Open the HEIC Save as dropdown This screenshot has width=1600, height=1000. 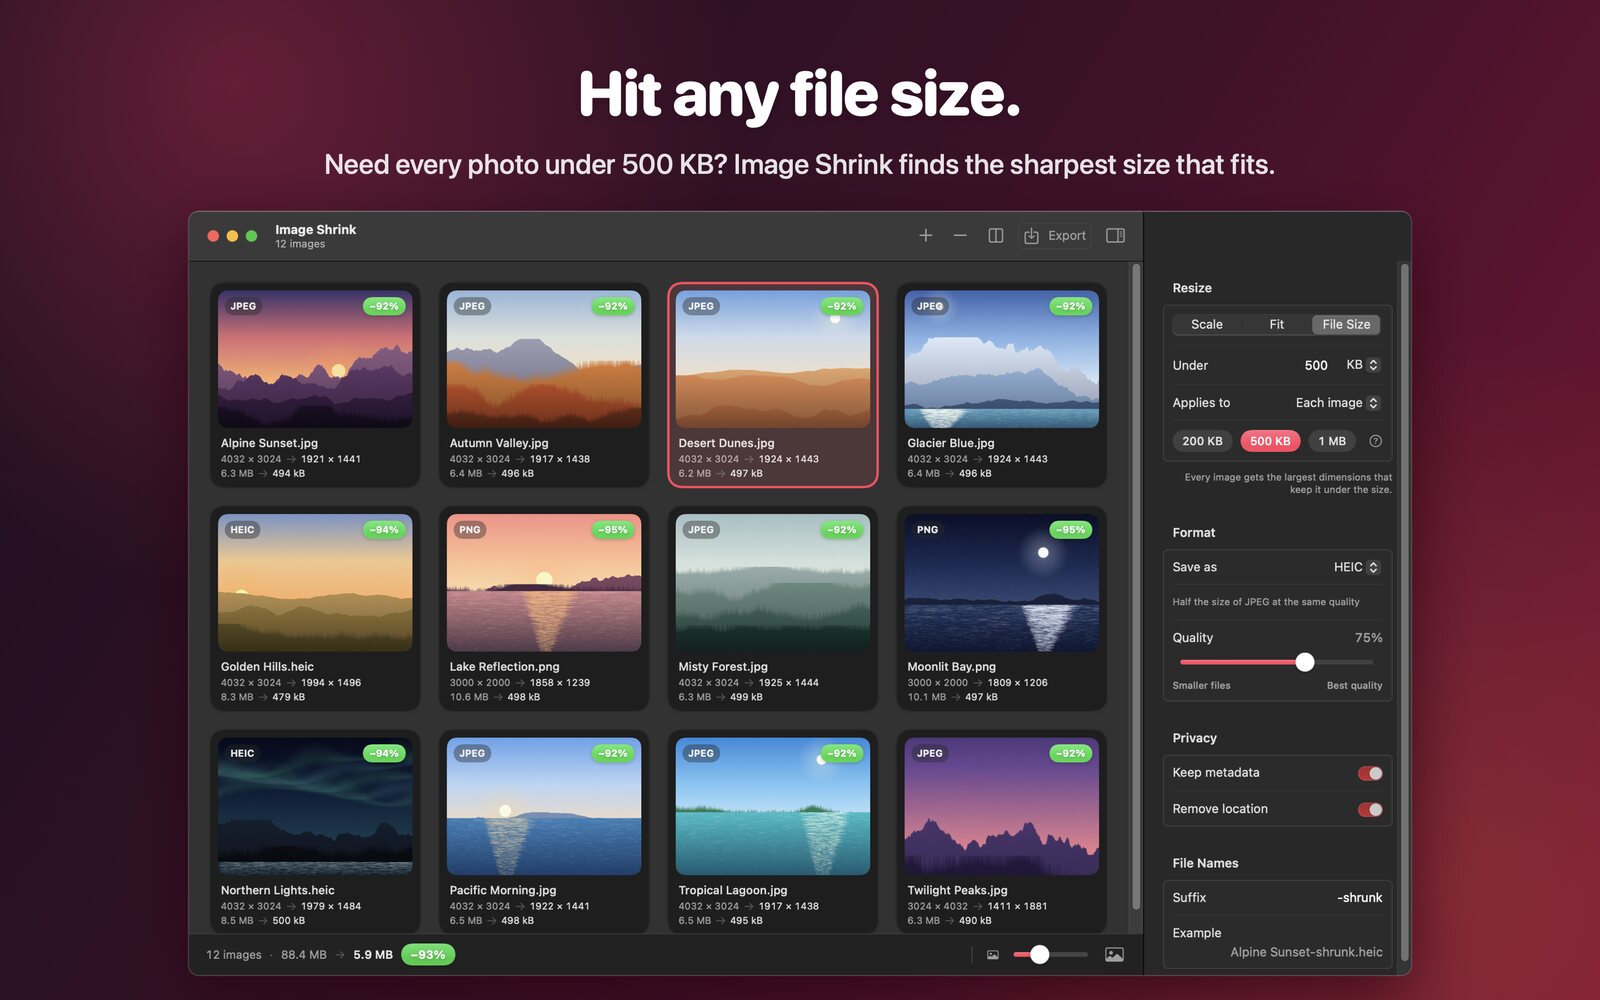pos(1357,567)
